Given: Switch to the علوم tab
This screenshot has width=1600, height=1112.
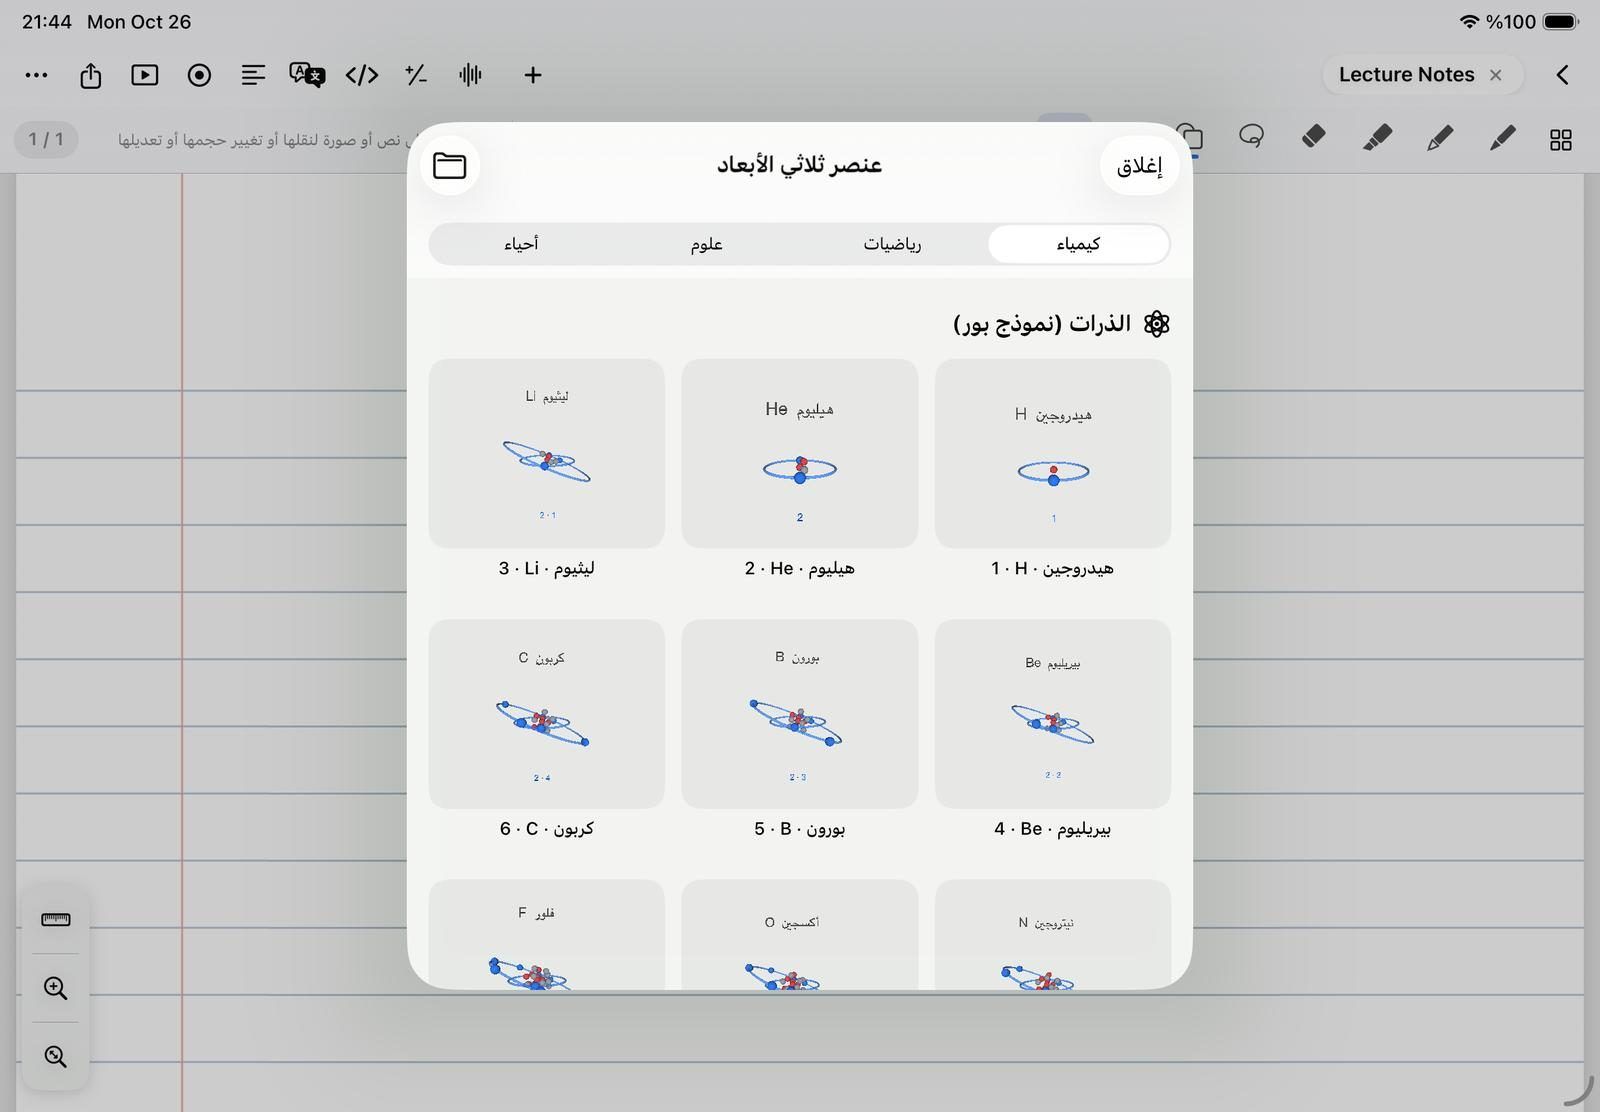Looking at the screenshot, I should pos(707,244).
